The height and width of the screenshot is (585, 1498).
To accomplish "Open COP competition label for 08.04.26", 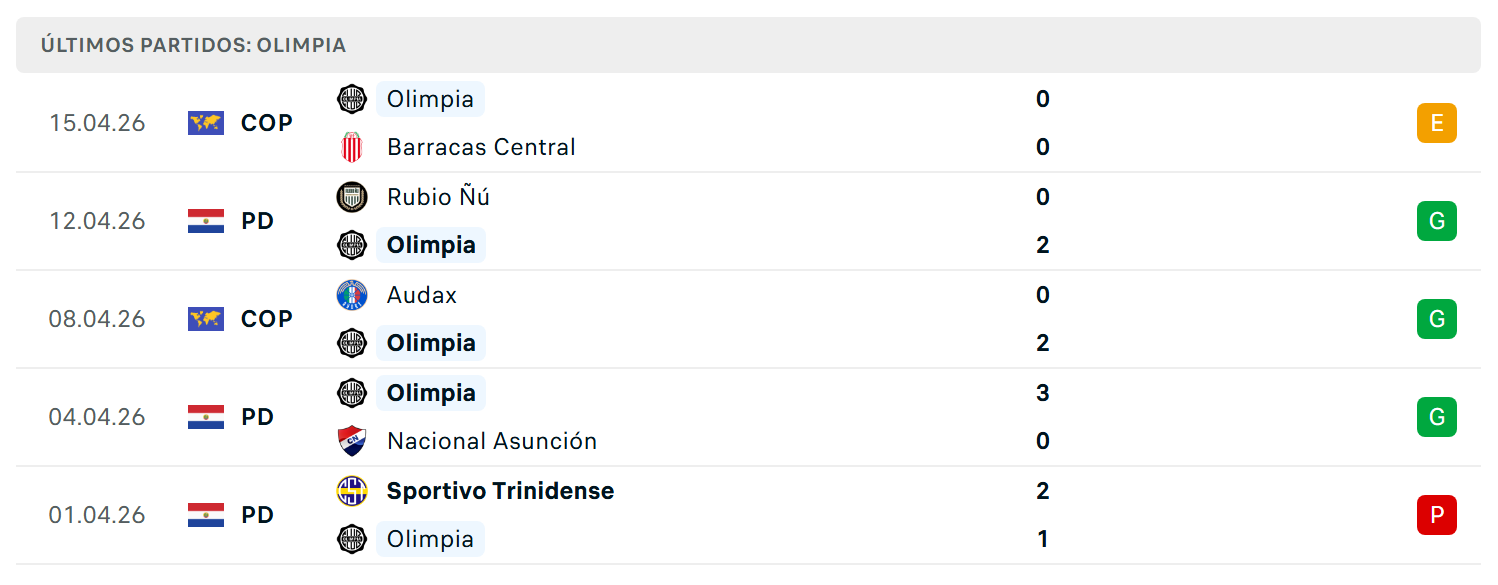I will [267, 319].
